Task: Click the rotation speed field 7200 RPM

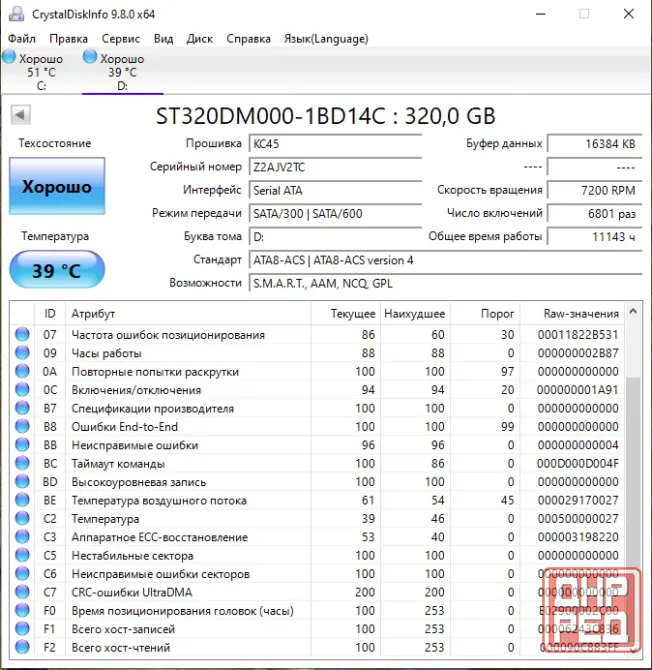Action: tap(595, 190)
